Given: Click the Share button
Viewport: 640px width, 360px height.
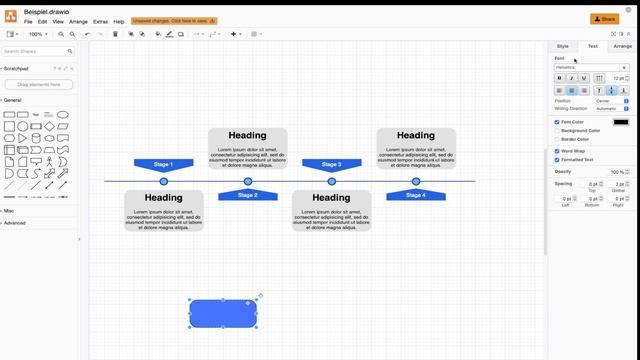Looking at the screenshot, I should pyautogui.click(x=604, y=19).
